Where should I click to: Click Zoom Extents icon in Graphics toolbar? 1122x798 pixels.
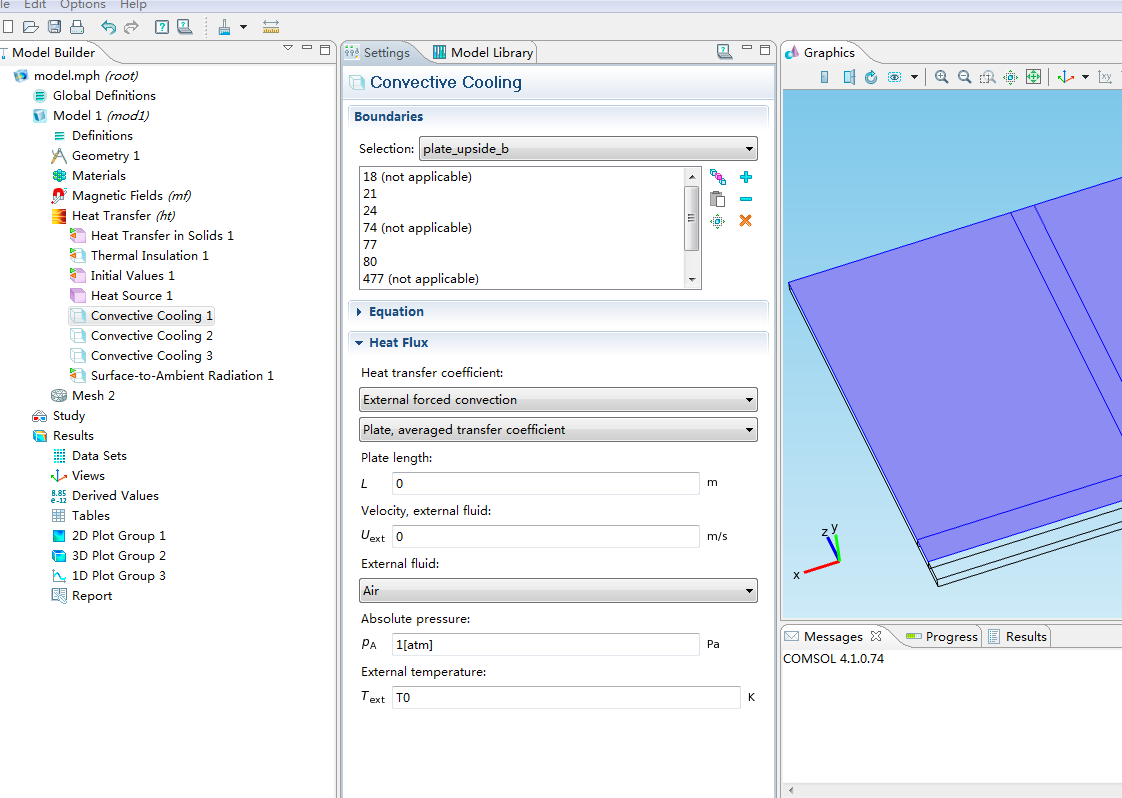click(1033, 77)
